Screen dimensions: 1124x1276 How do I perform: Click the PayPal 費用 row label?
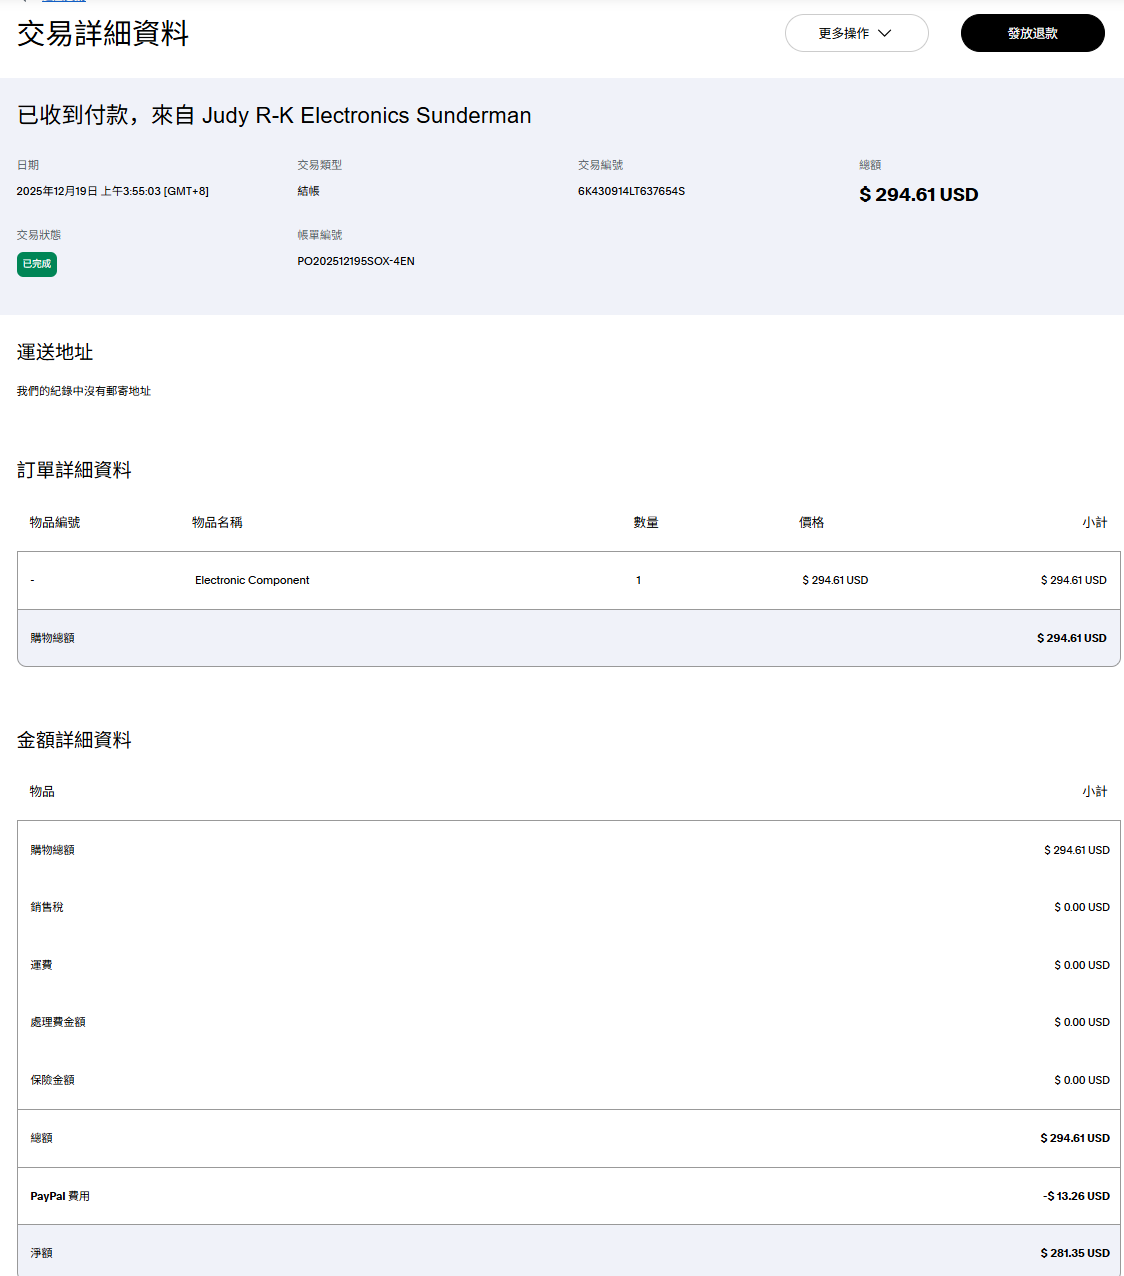(x=60, y=1196)
